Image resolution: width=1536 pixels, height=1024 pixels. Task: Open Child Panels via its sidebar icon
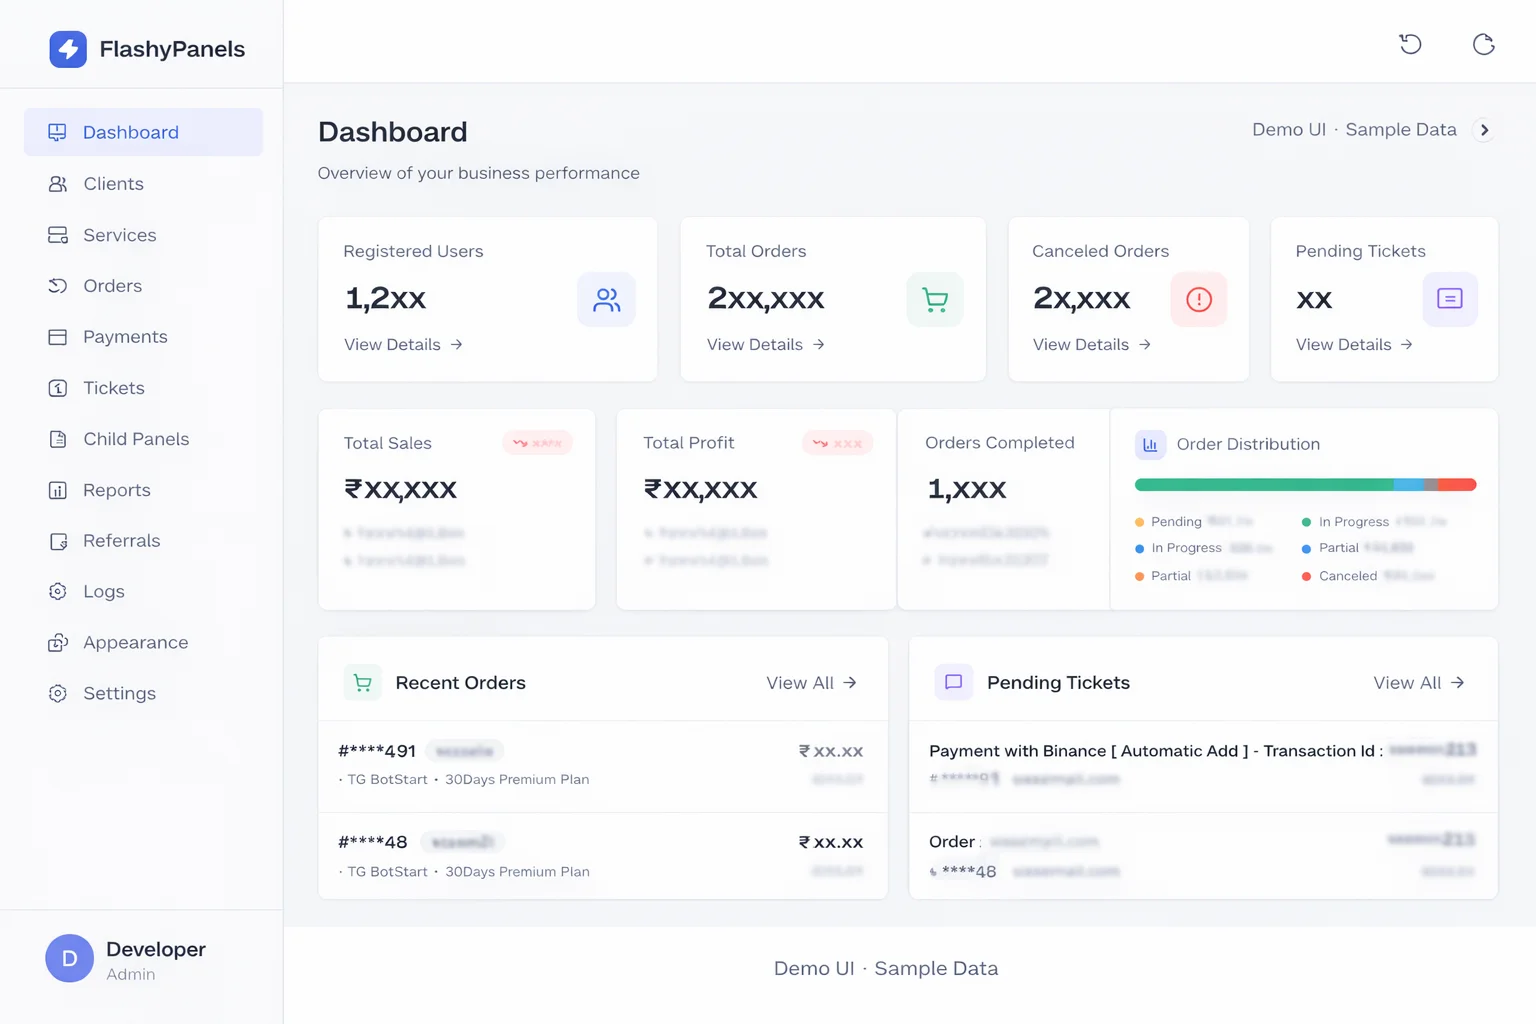point(59,439)
